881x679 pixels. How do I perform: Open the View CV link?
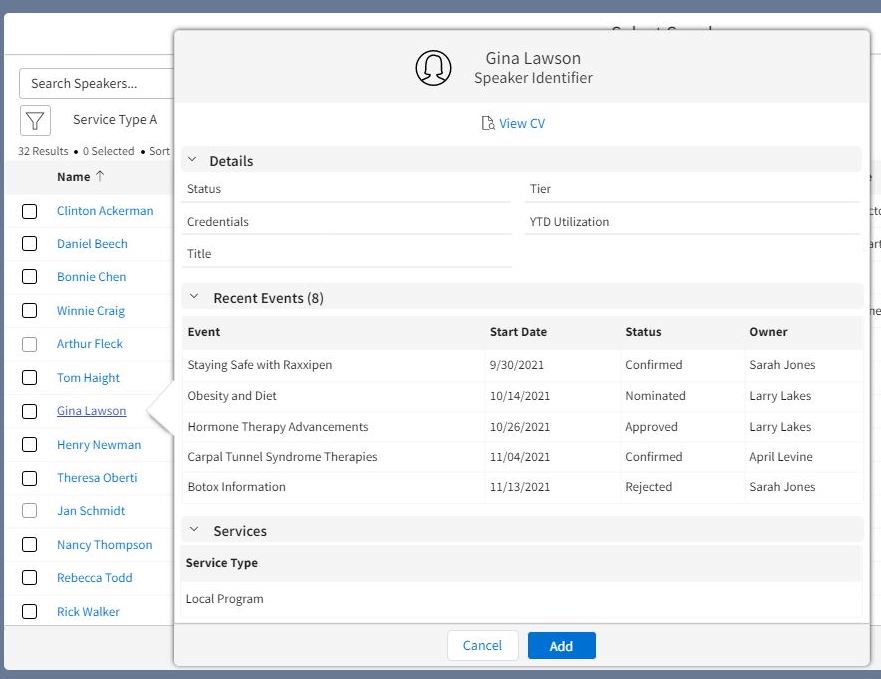coord(522,124)
